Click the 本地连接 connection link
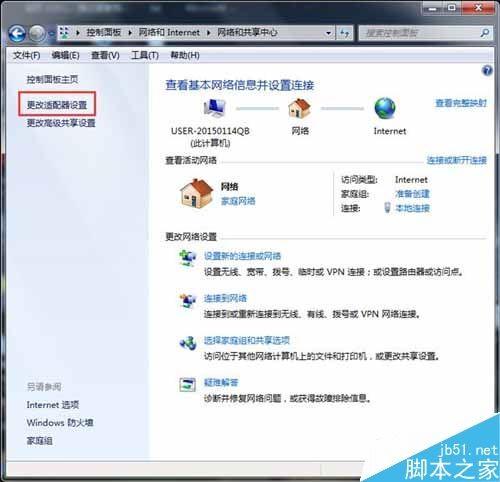500x482 pixels. (x=412, y=208)
